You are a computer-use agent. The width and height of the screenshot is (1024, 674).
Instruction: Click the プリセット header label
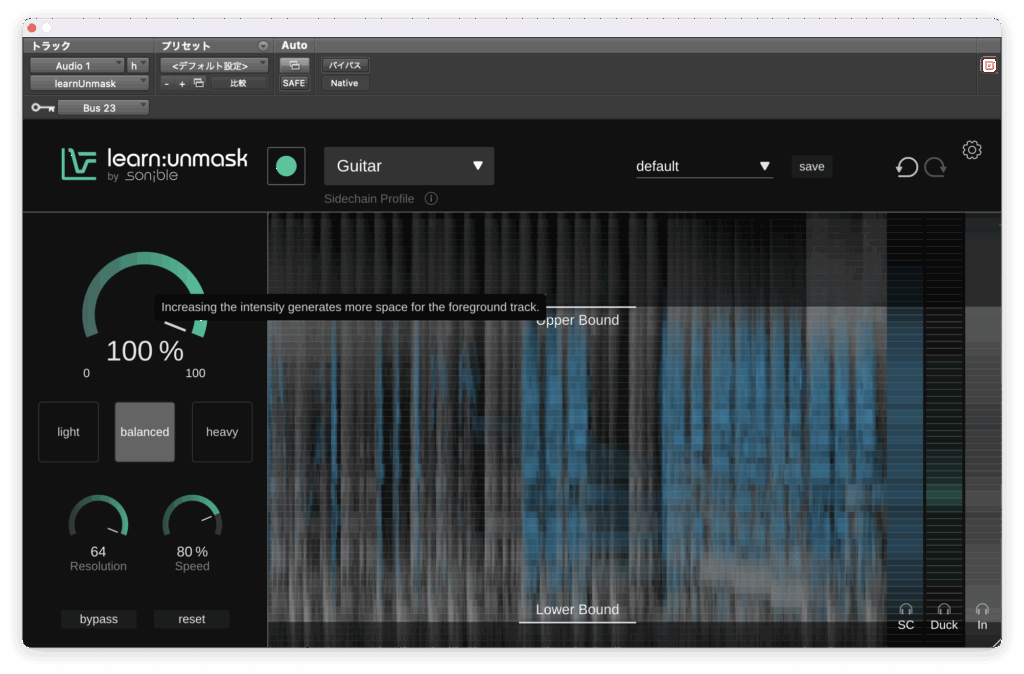click(x=186, y=46)
